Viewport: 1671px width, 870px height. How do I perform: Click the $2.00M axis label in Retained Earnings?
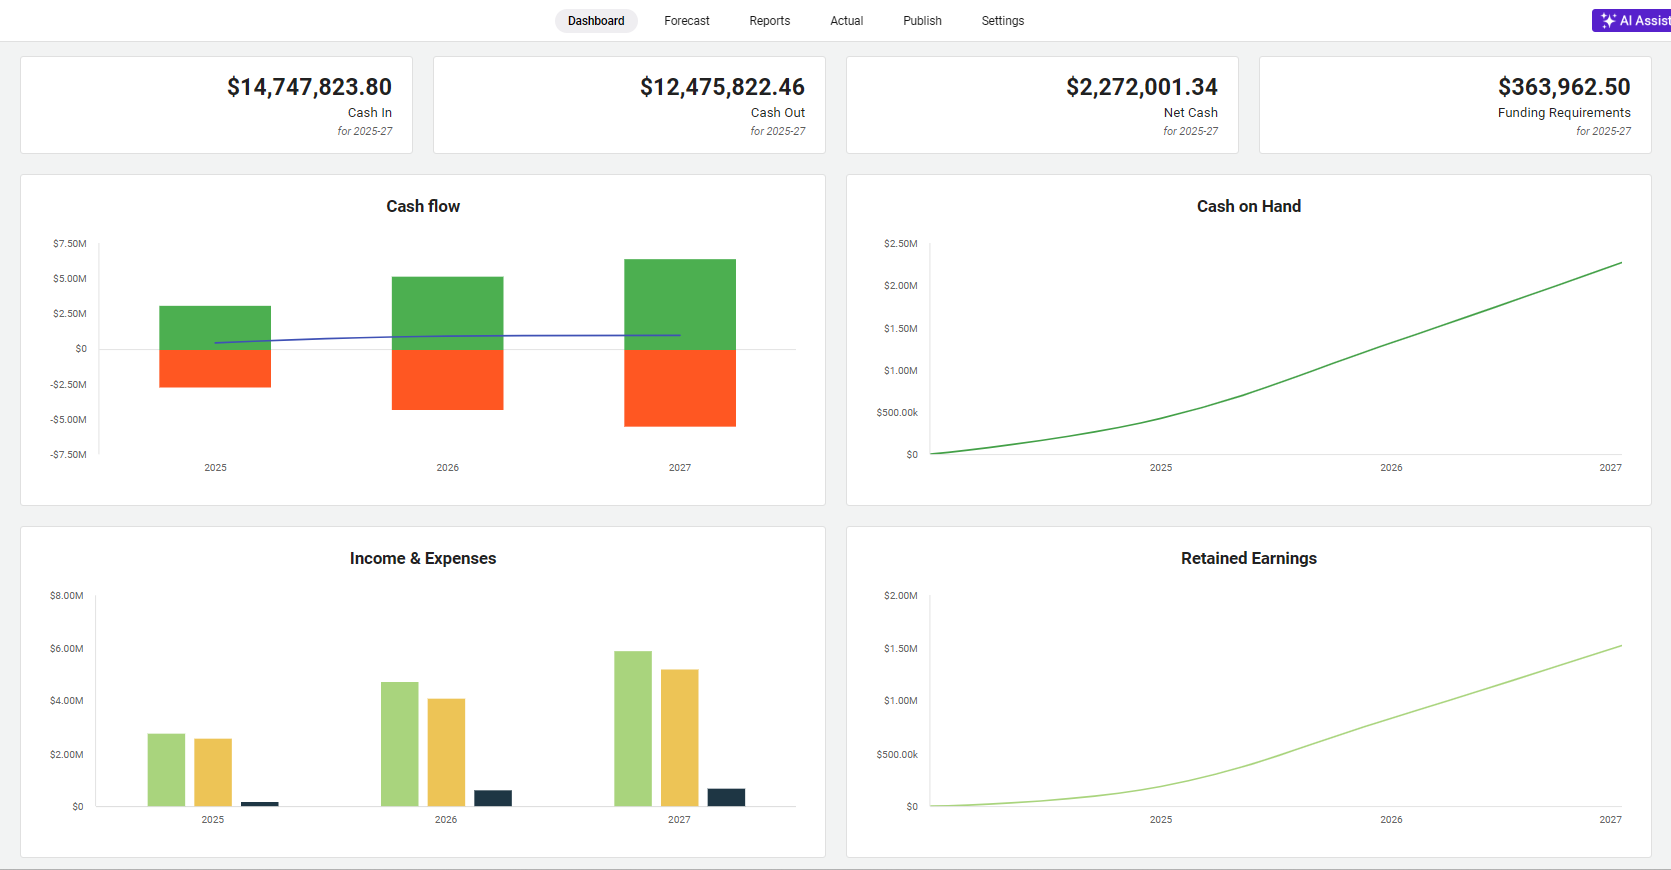(901, 596)
